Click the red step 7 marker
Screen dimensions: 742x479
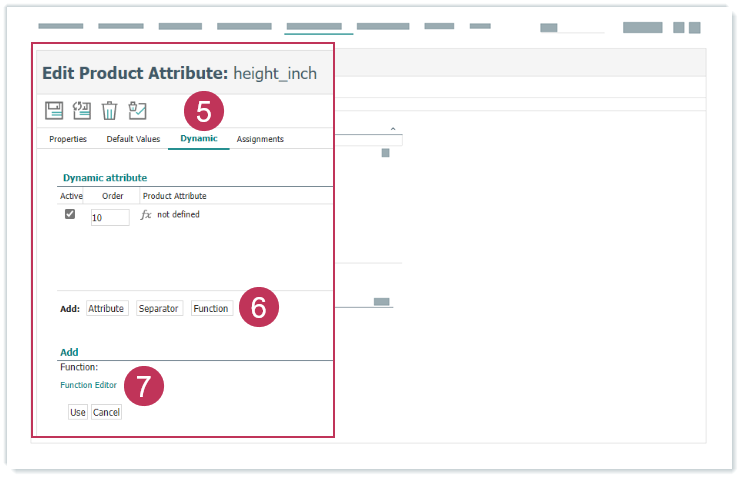point(143,387)
